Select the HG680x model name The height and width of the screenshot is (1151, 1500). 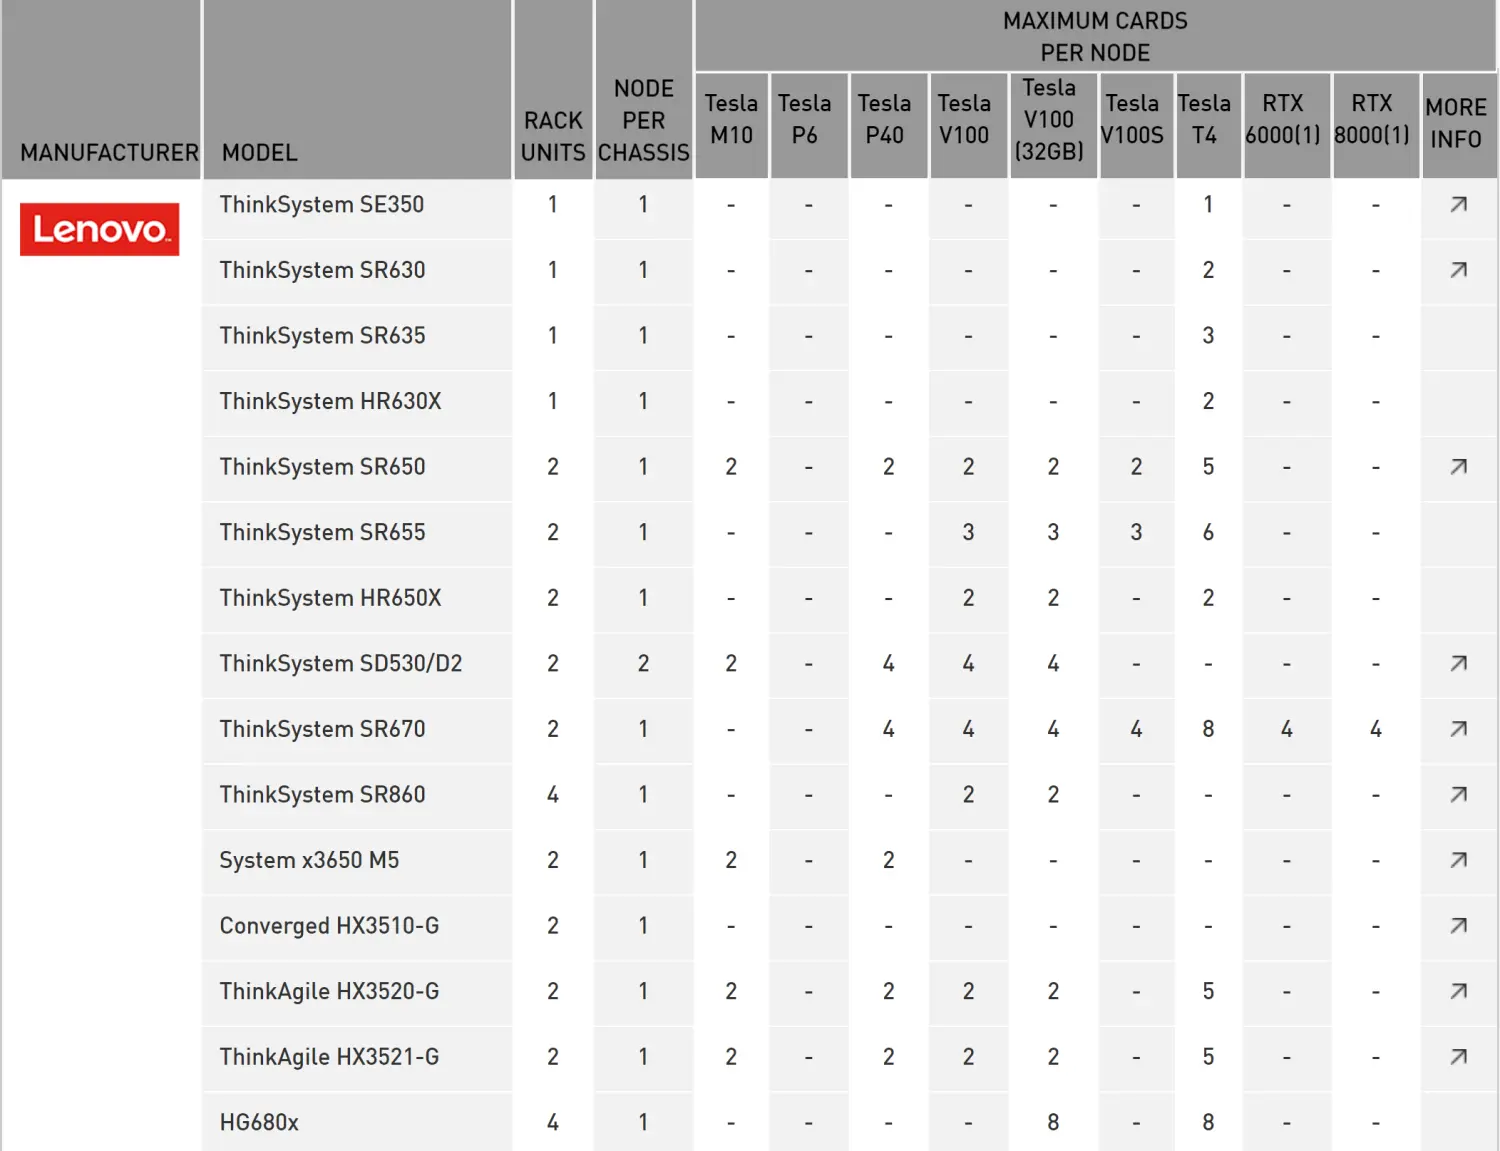click(x=259, y=1122)
